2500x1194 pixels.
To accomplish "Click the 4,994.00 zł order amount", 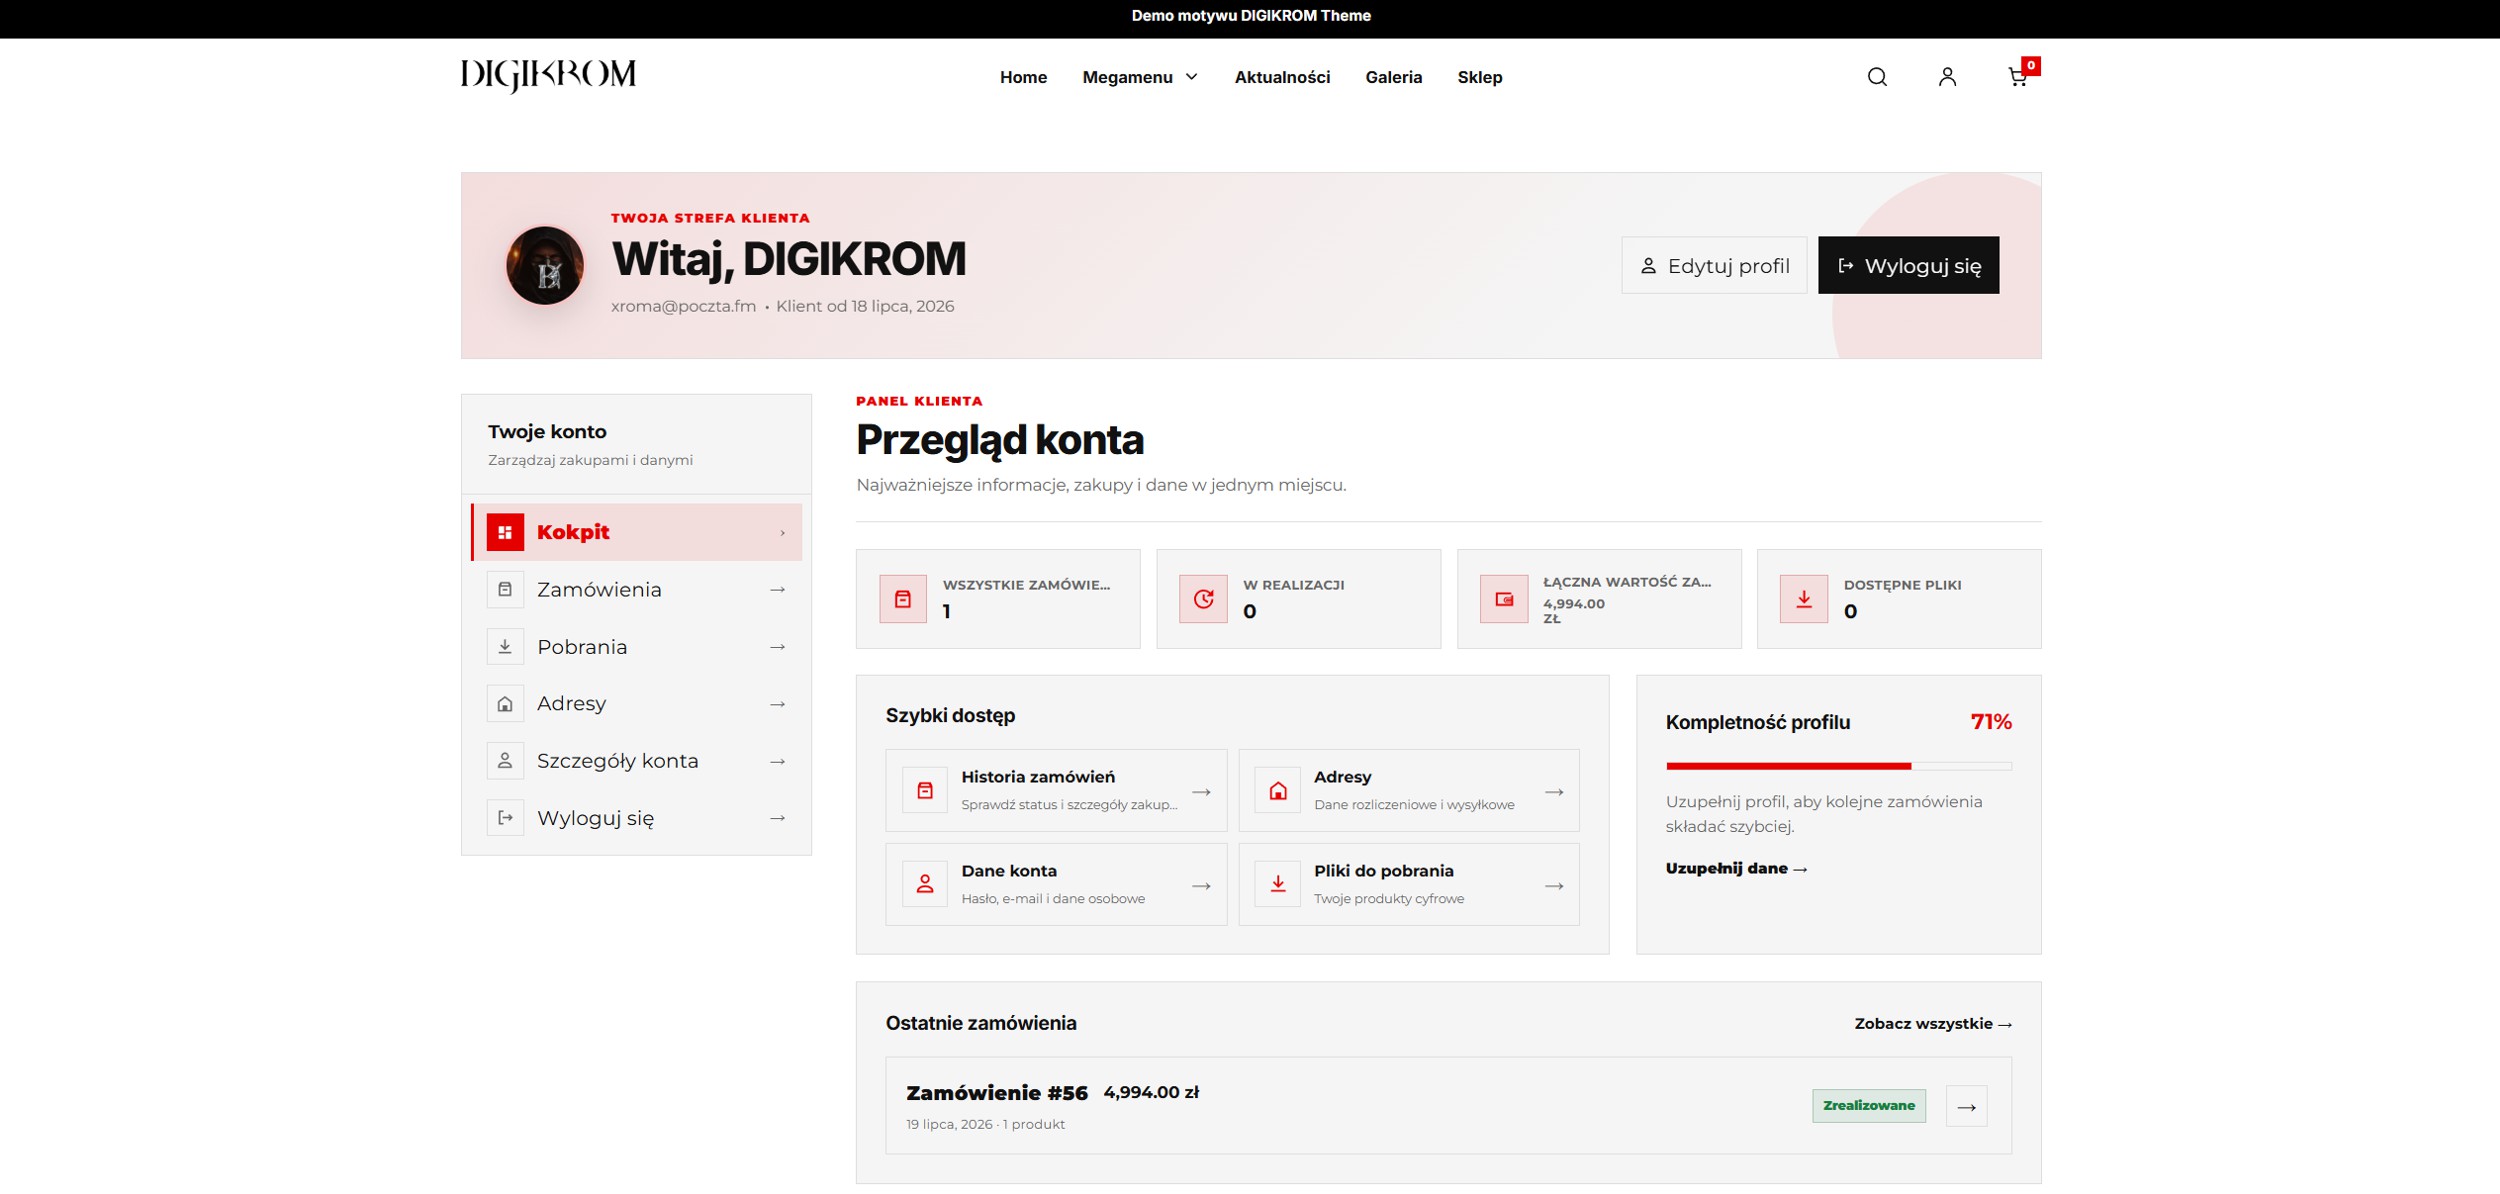I will 1151,1092.
